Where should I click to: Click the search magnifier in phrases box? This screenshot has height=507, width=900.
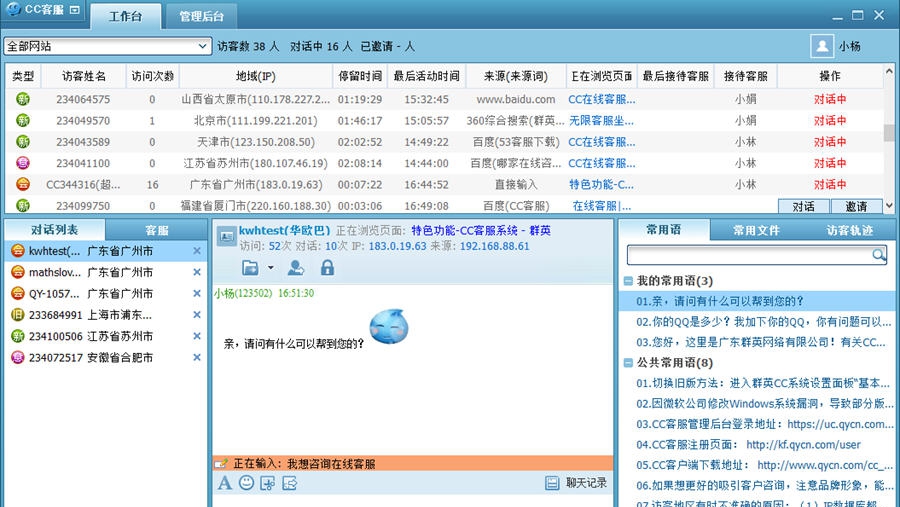878,254
